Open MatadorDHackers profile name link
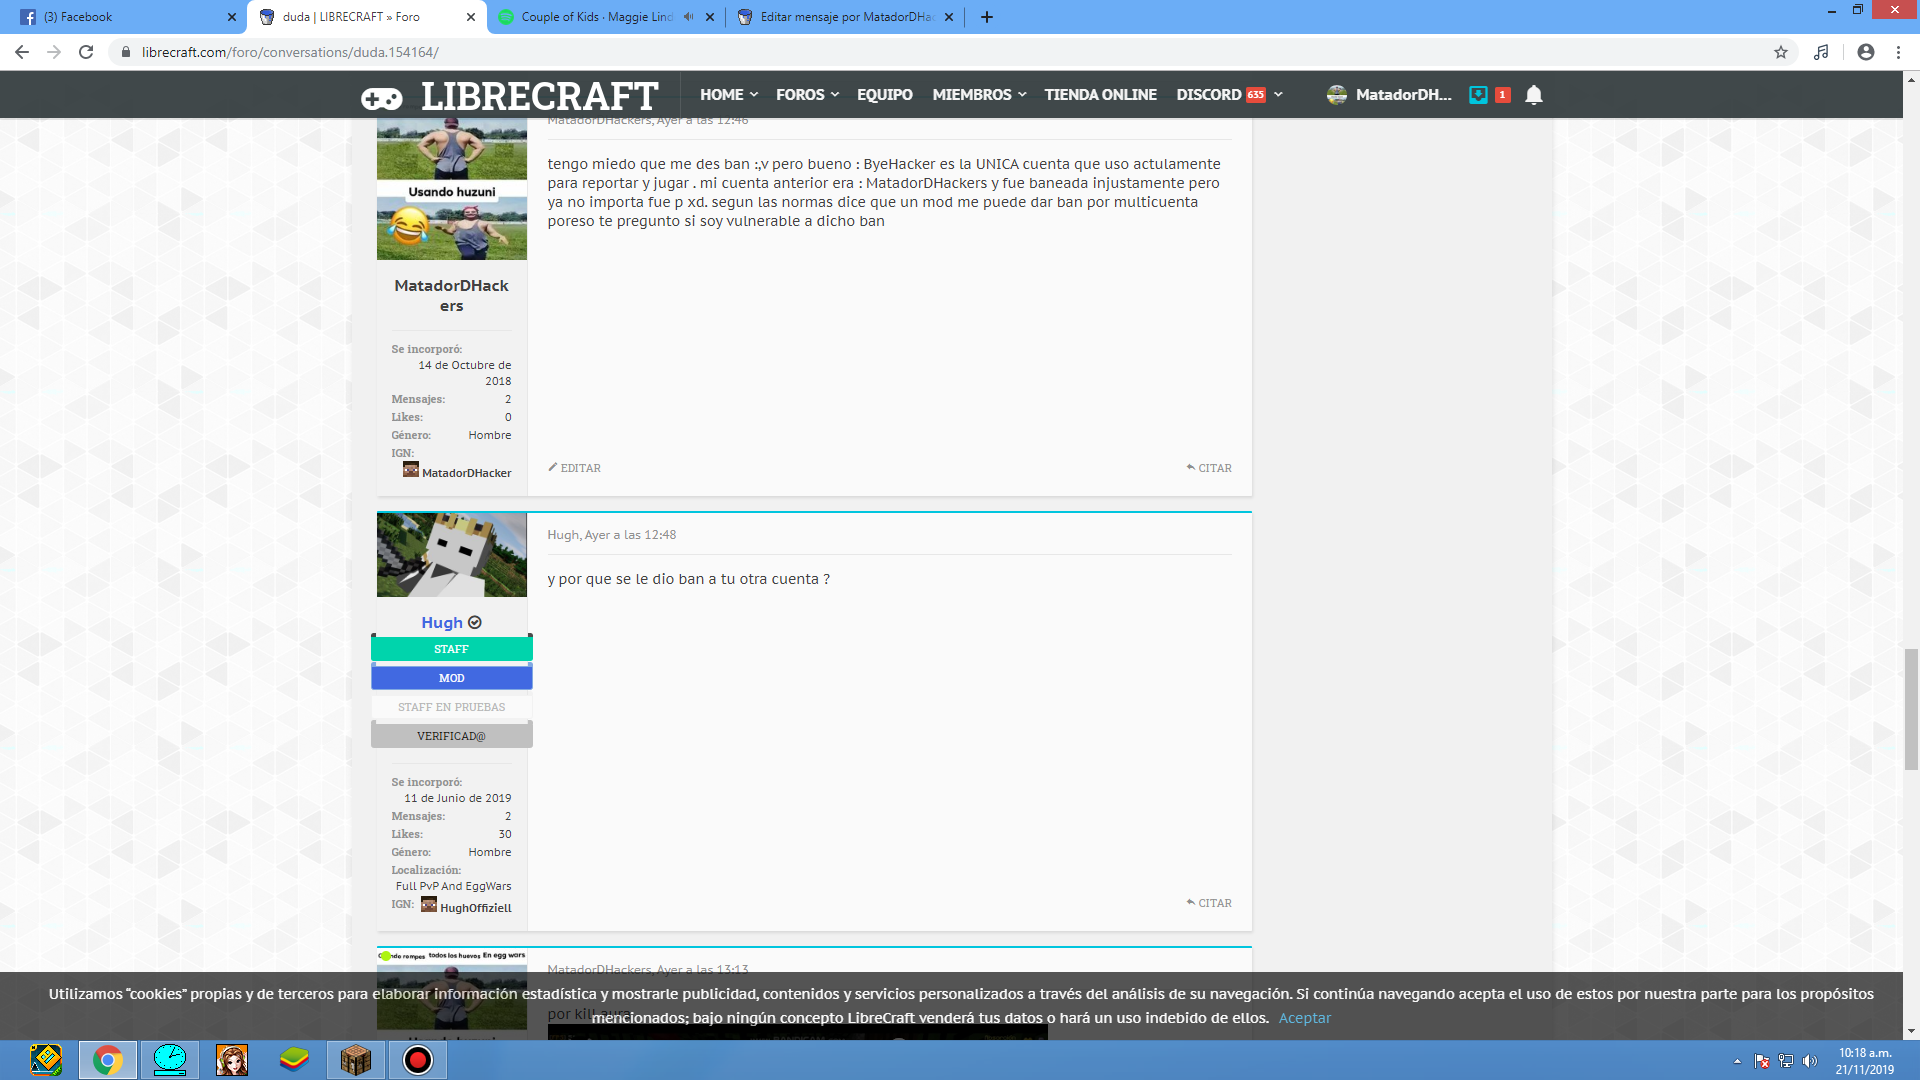Viewport: 1920px width, 1080px height. (451, 295)
